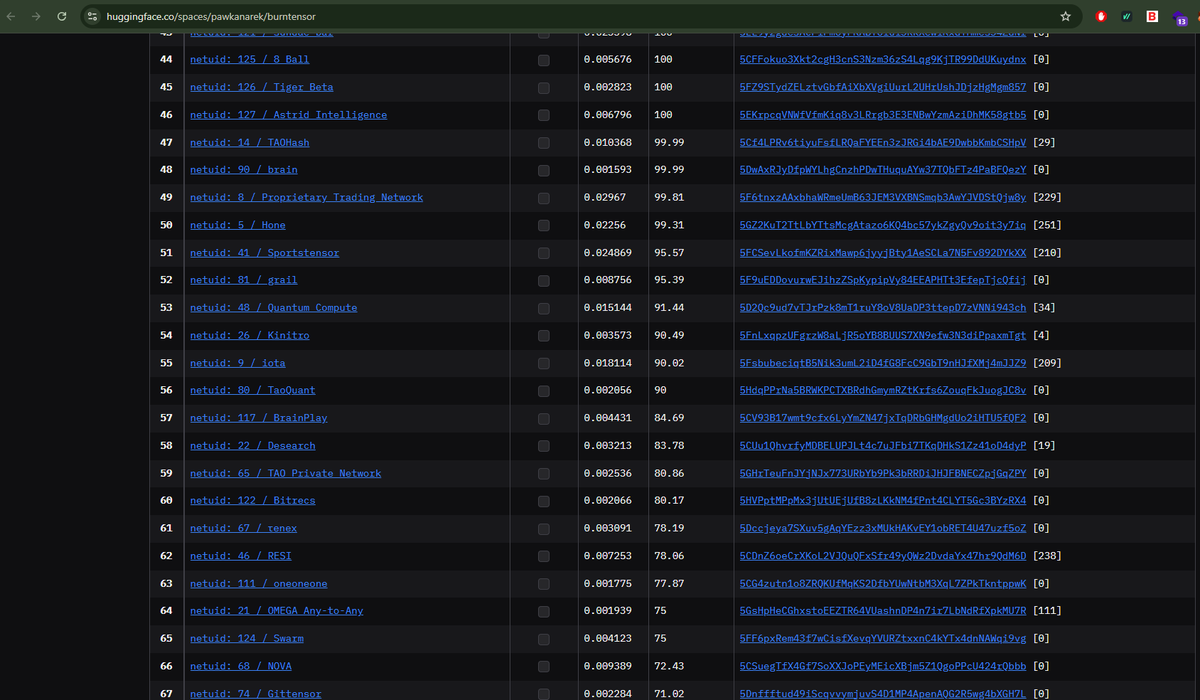Image resolution: width=1200 pixels, height=700 pixels.
Task: Select percentage 91.44 in Quantum Compute row
Action: (x=669, y=308)
